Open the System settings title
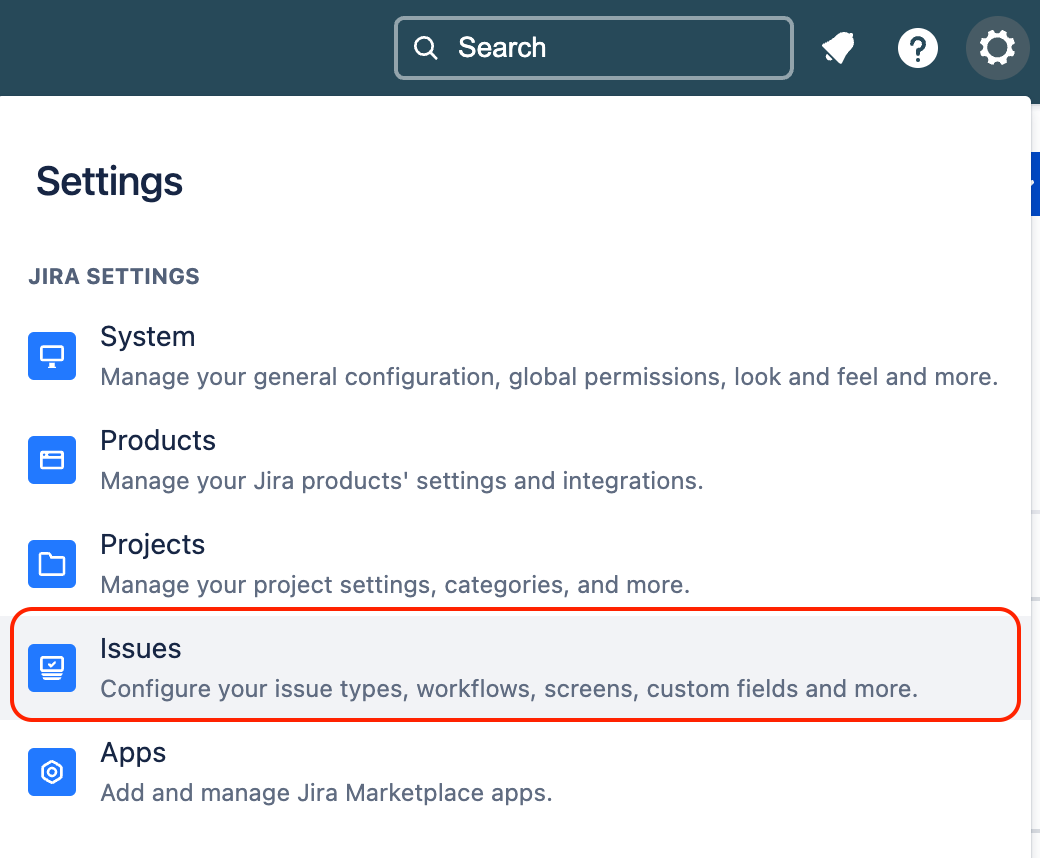The image size is (1040, 858). click(147, 337)
